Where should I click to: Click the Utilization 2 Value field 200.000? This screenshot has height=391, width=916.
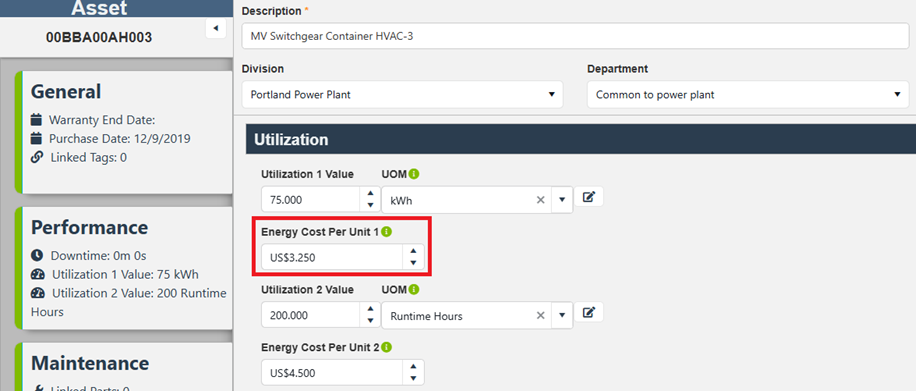(x=311, y=316)
